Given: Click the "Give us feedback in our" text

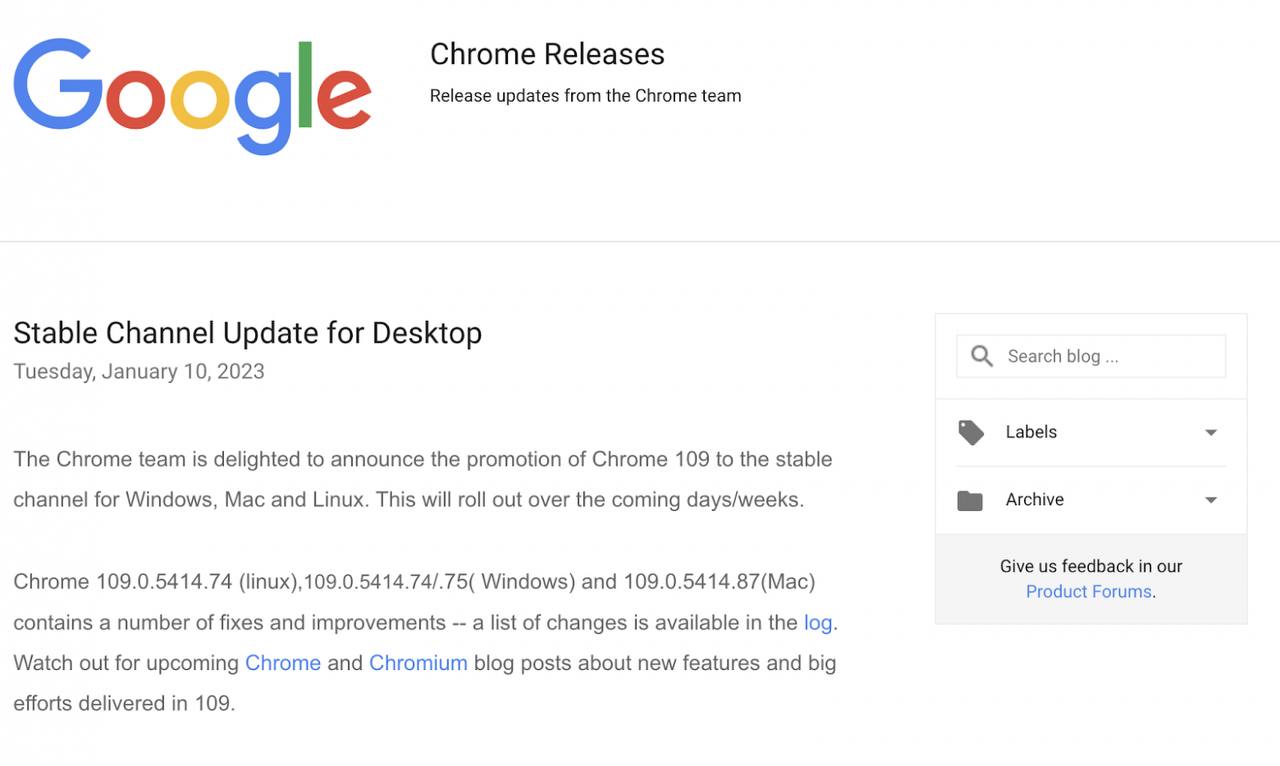Looking at the screenshot, I should (x=1090, y=566).
